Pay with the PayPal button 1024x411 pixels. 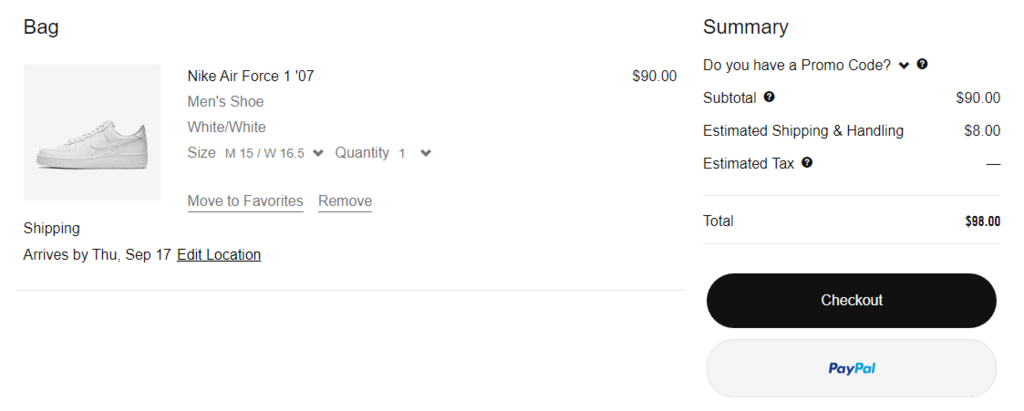[851, 368]
